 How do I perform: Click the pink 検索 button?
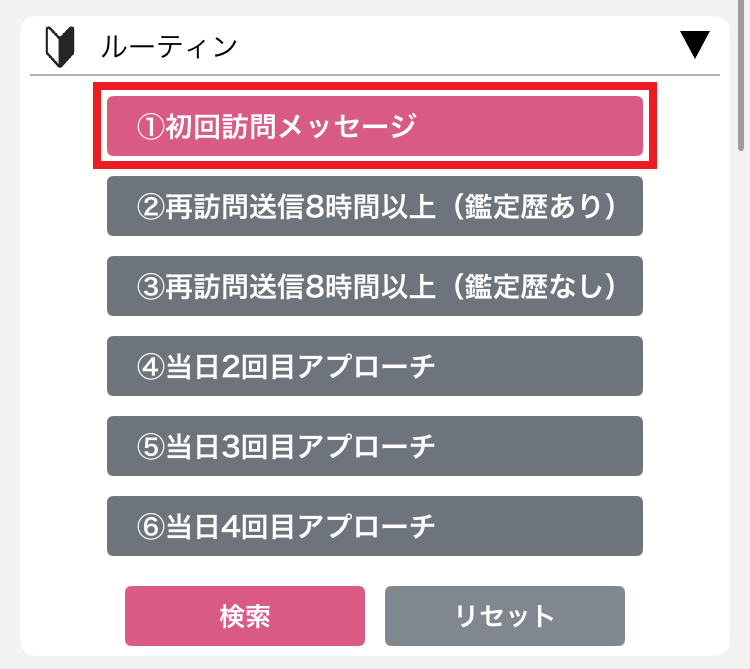click(x=245, y=616)
